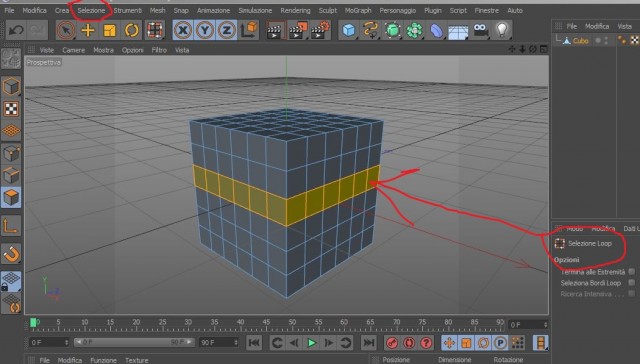
Task: Switch to Points mode
Action: pos(11,153)
